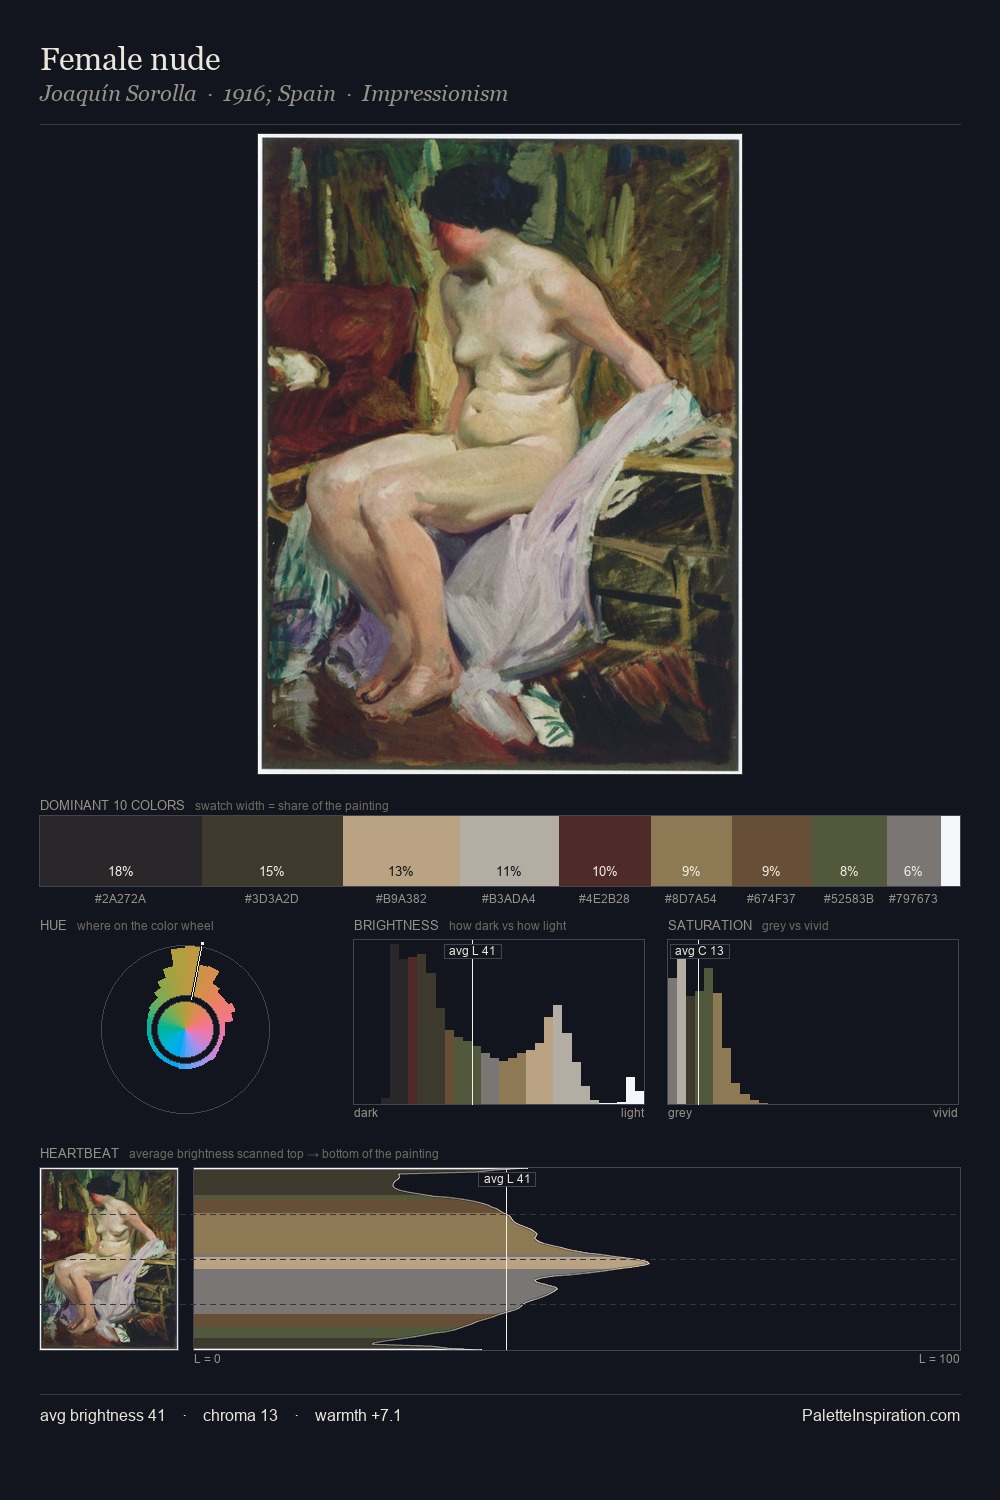Viewport: 1000px width, 1500px height.
Task: Click the artist name Joaquín Sorolla
Action: click(118, 94)
